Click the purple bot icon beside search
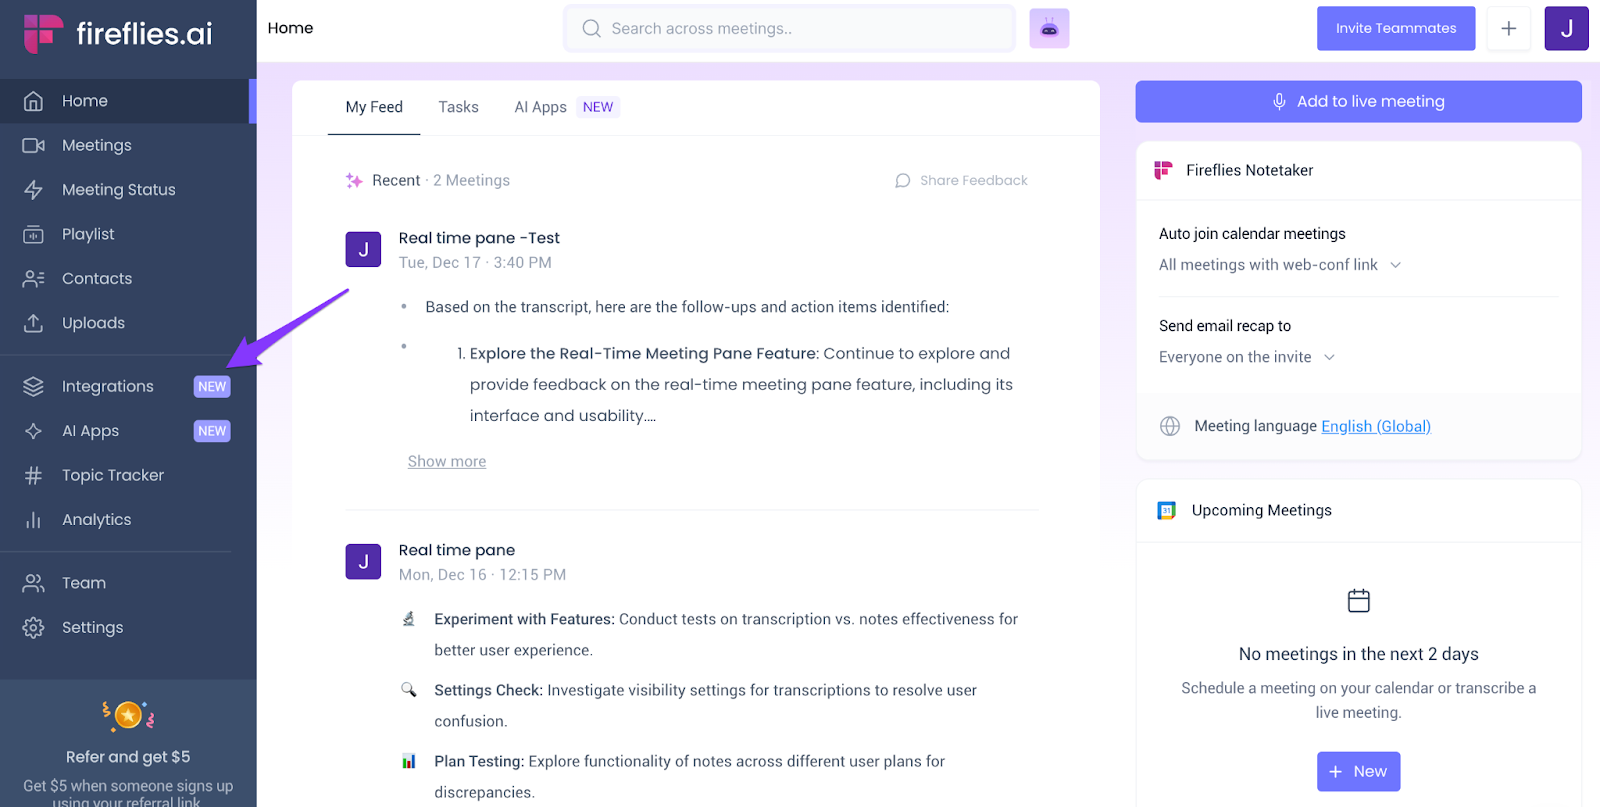The image size is (1600, 807). 1049,29
